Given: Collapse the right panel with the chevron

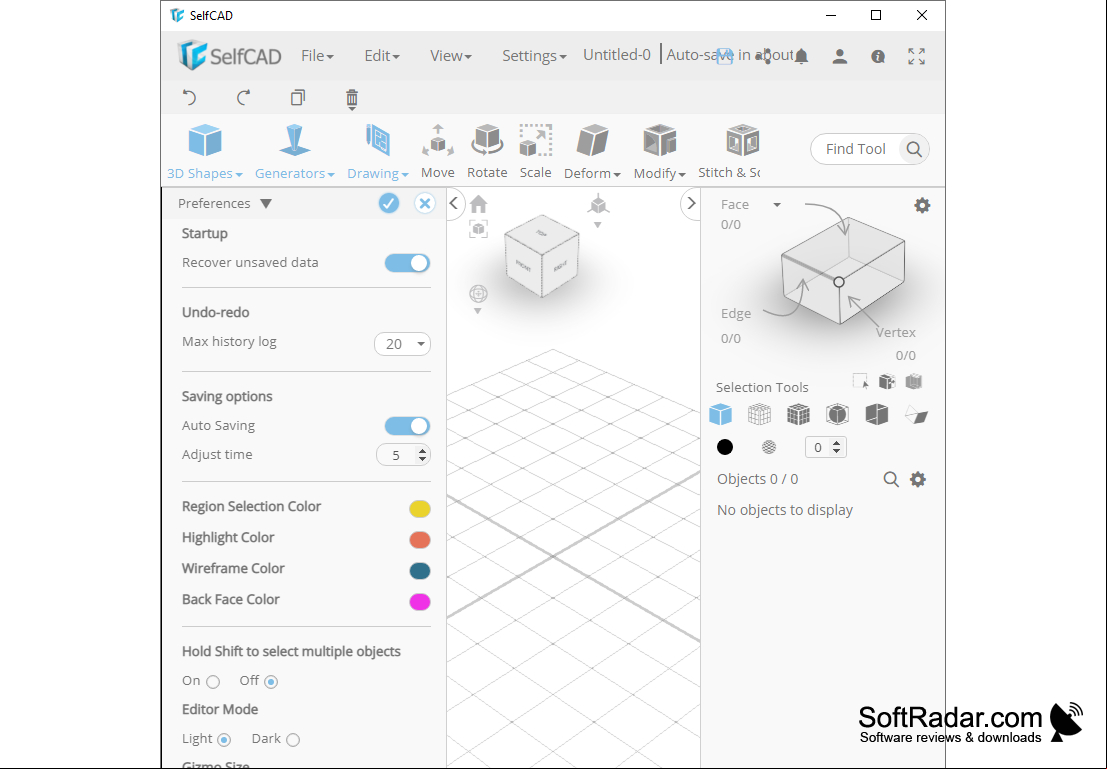Looking at the screenshot, I should click(x=690, y=203).
